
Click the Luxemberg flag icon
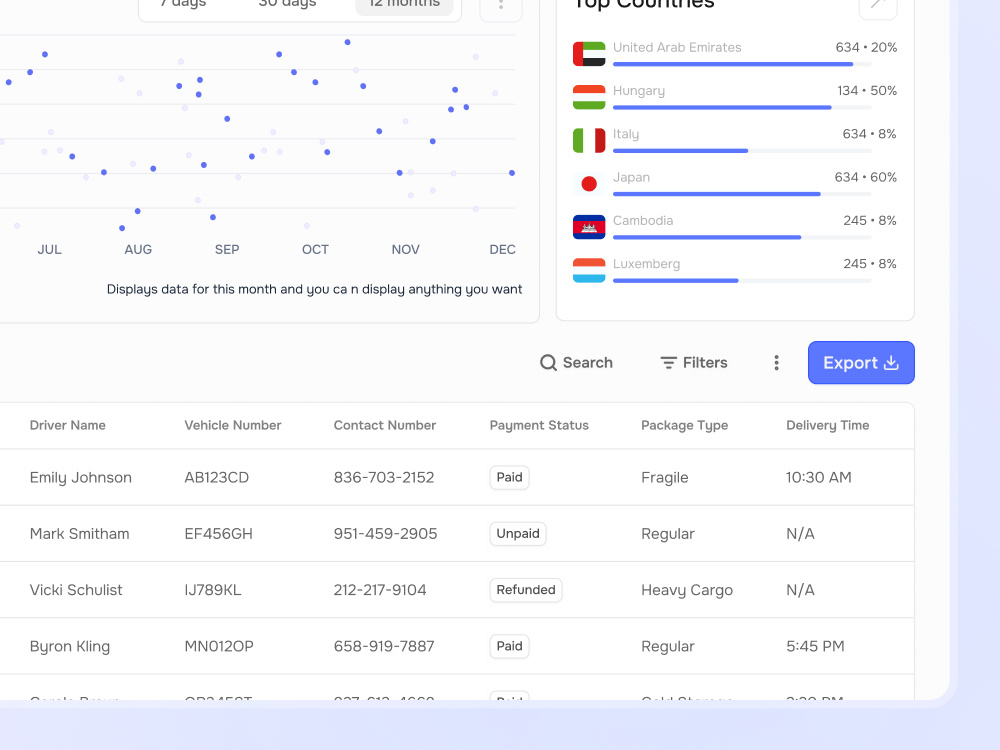(x=589, y=270)
